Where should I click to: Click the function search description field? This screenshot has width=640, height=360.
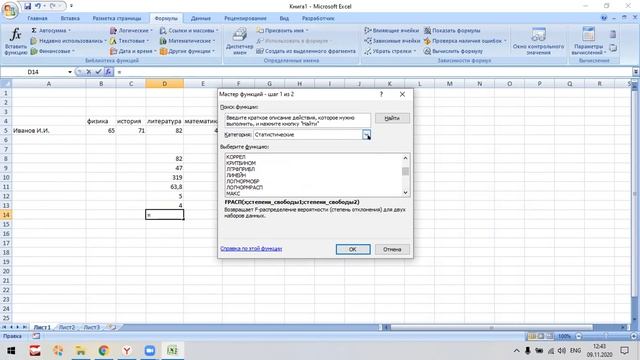(297, 120)
